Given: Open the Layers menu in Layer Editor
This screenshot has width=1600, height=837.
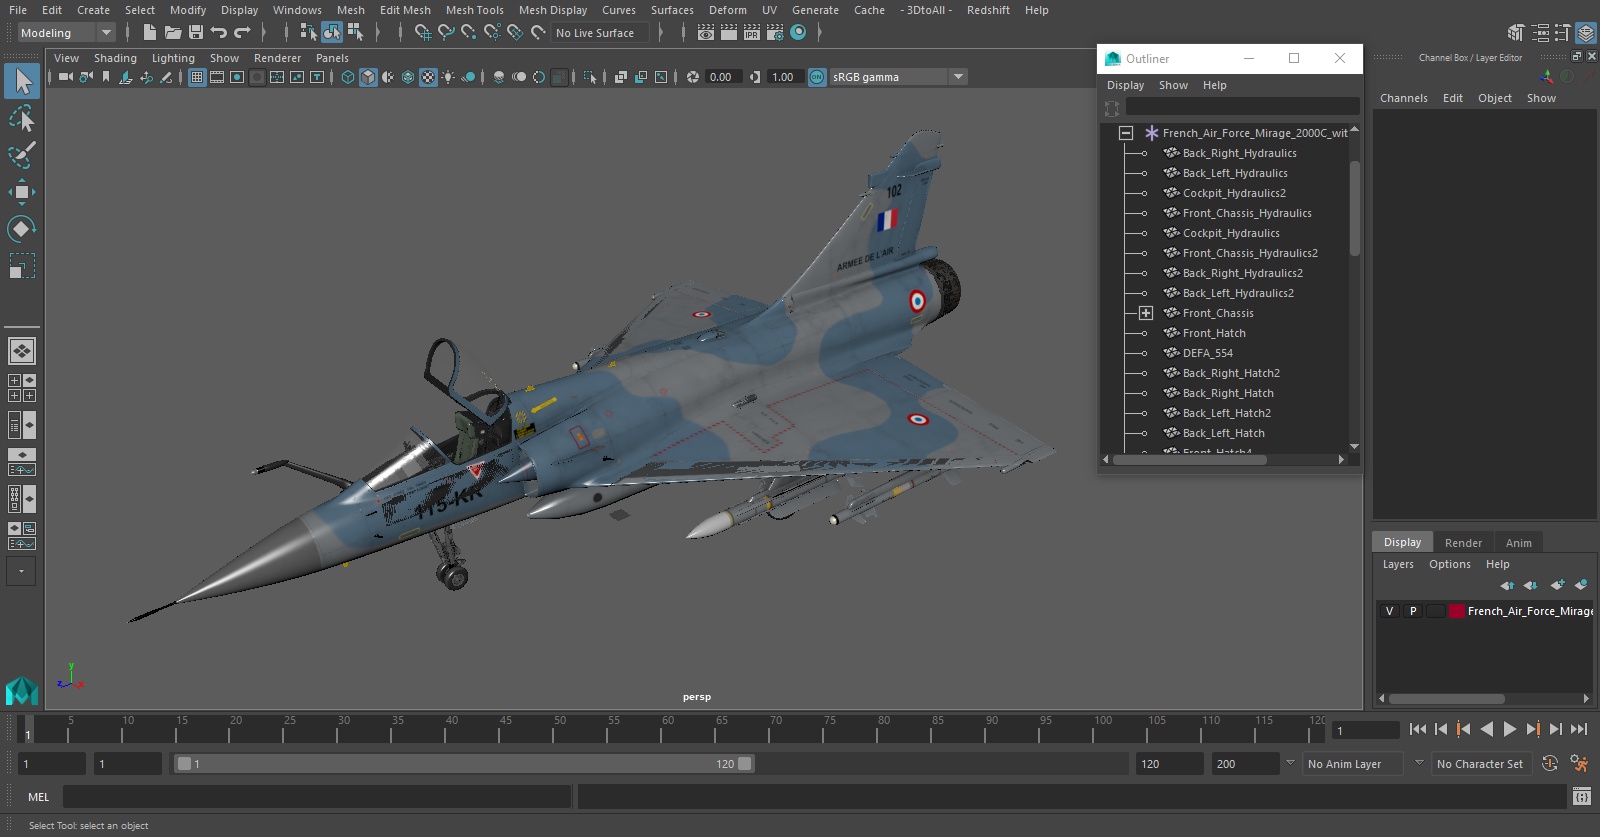Looking at the screenshot, I should [1398, 564].
